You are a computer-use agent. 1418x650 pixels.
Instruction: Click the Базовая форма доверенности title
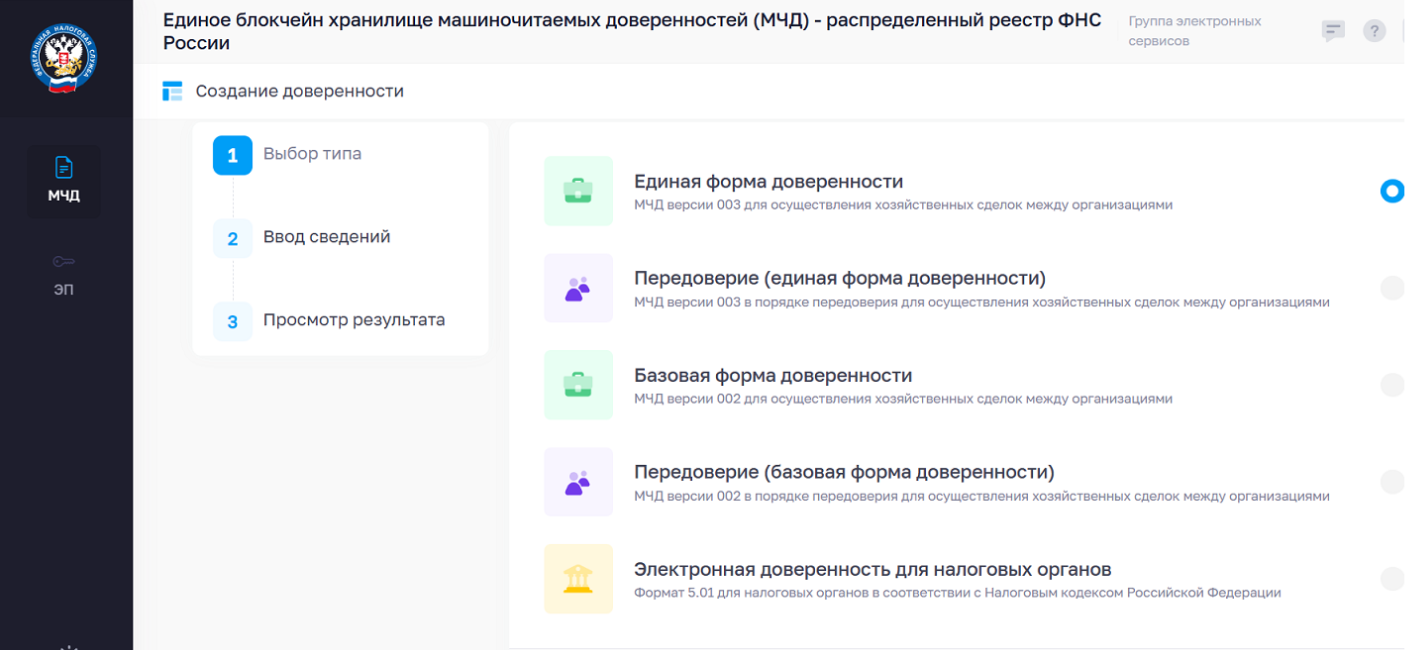(x=773, y=376)
